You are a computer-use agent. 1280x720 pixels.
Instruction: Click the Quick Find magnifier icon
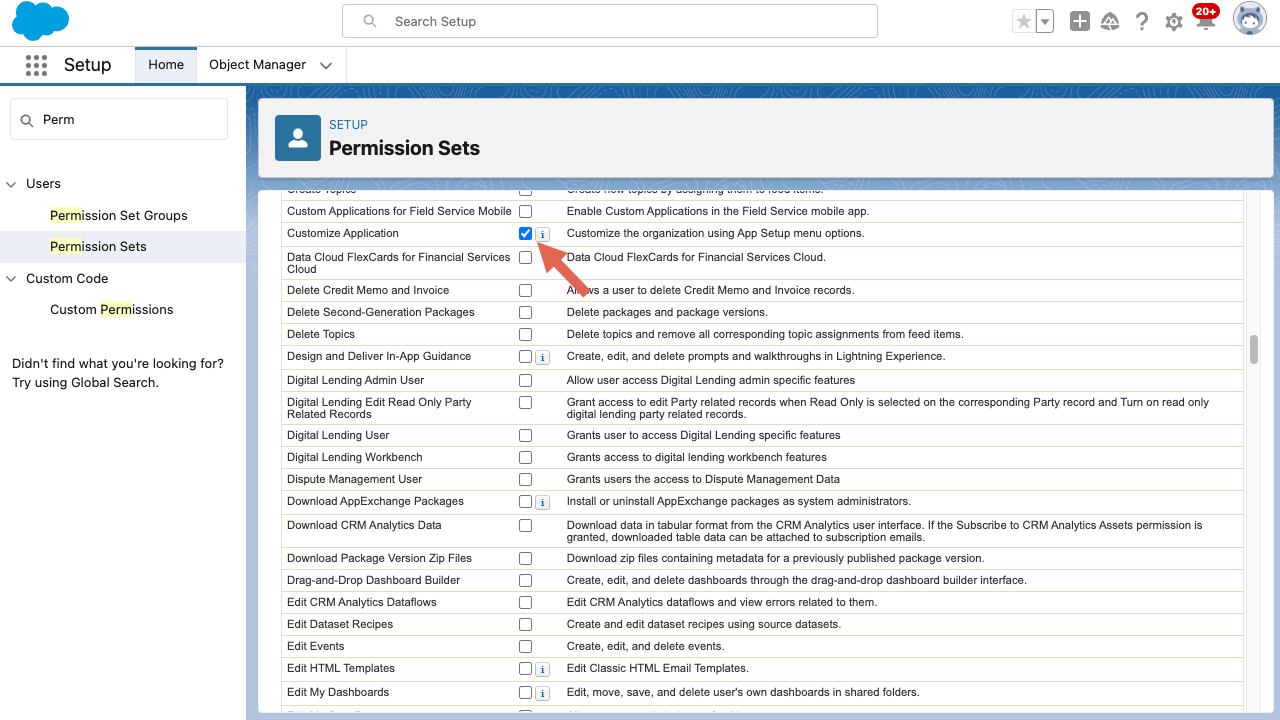click(x=27, y=120)
